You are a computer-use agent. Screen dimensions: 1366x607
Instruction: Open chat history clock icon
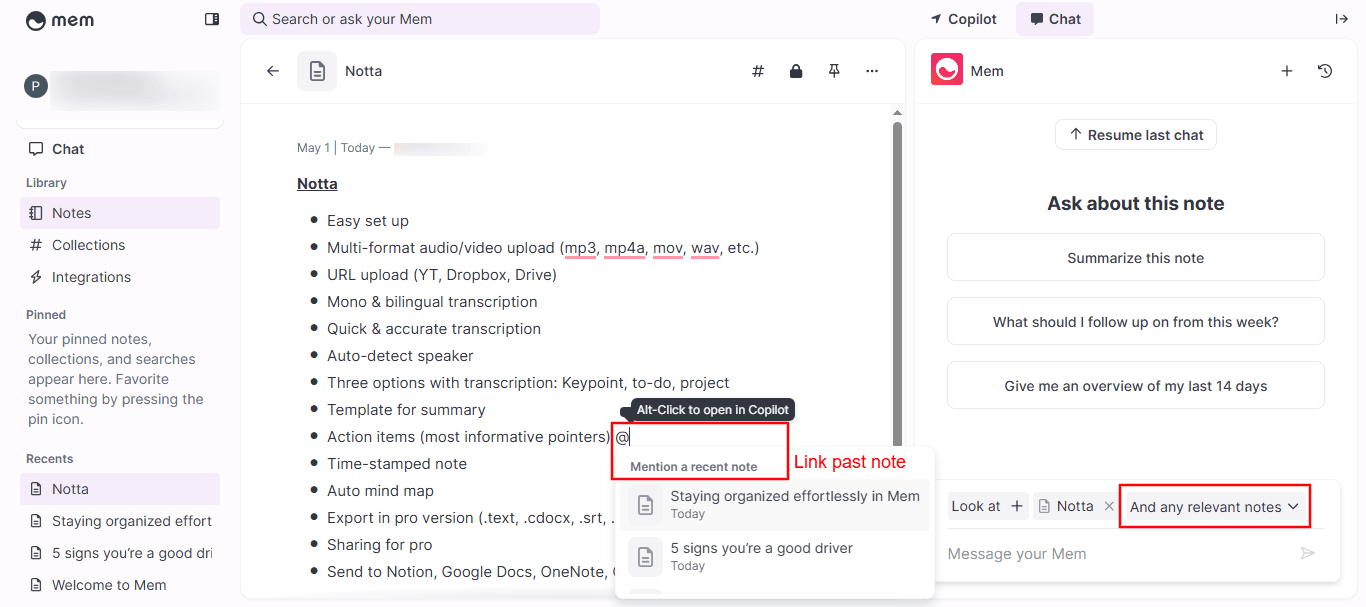point(1325,71)
